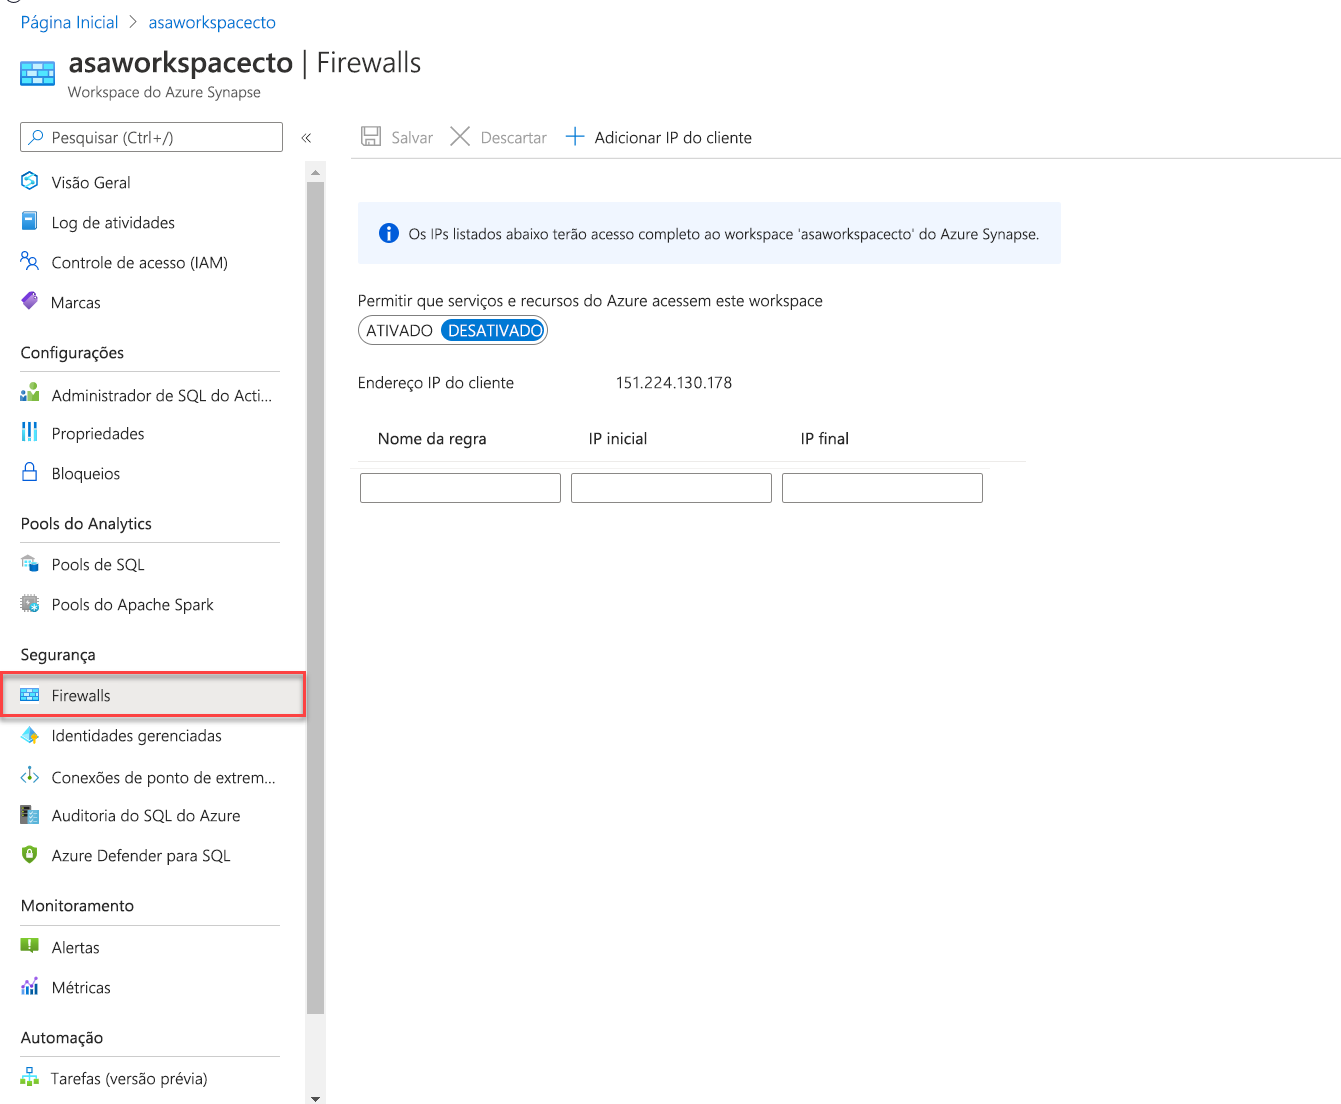This screenshot has width=1341, height=1104.
Task: Click the IP inicial column header
Action: click(x=618, y=438)
